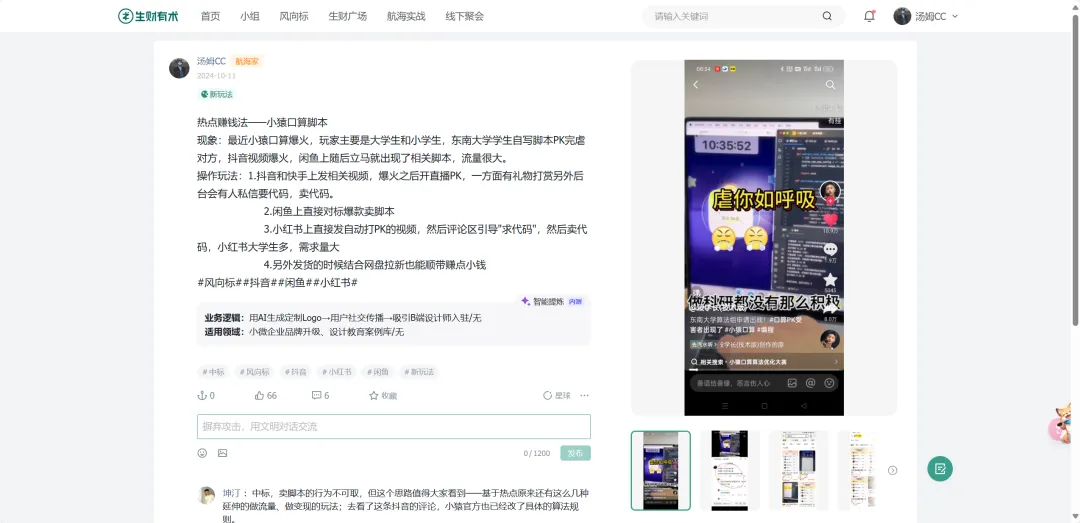Click the 星球 icon button
The width and height of the screenshot is (1080, 523).
(x=557, y=396)
